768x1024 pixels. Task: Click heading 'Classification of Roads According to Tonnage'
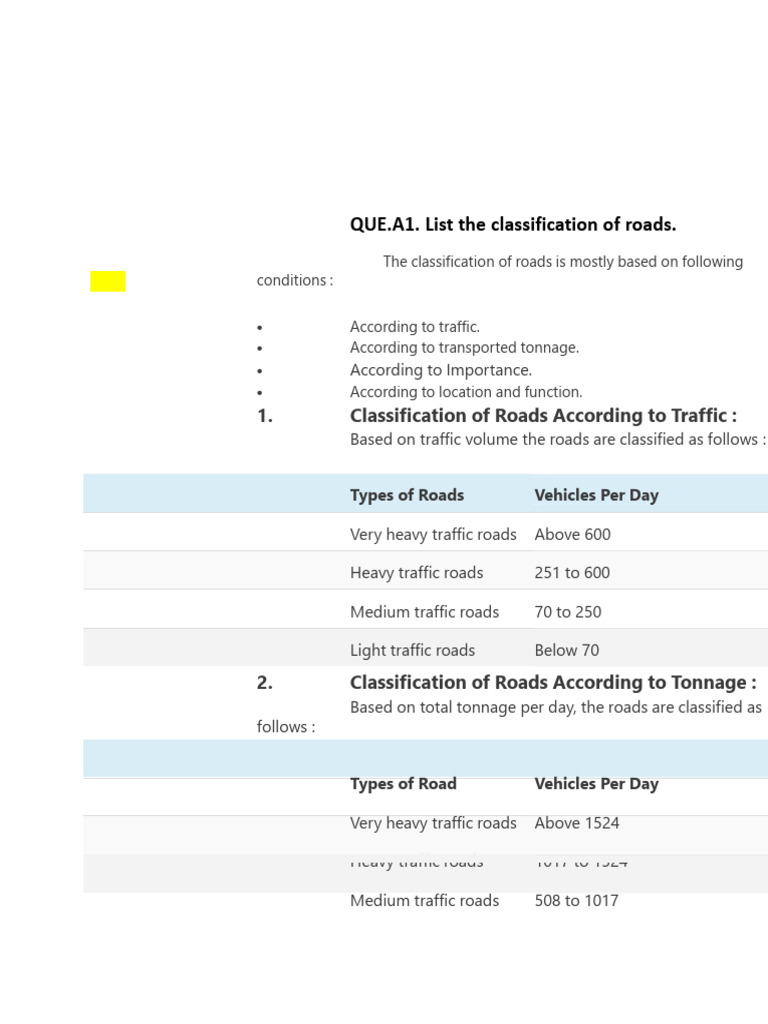pos(553,682)
